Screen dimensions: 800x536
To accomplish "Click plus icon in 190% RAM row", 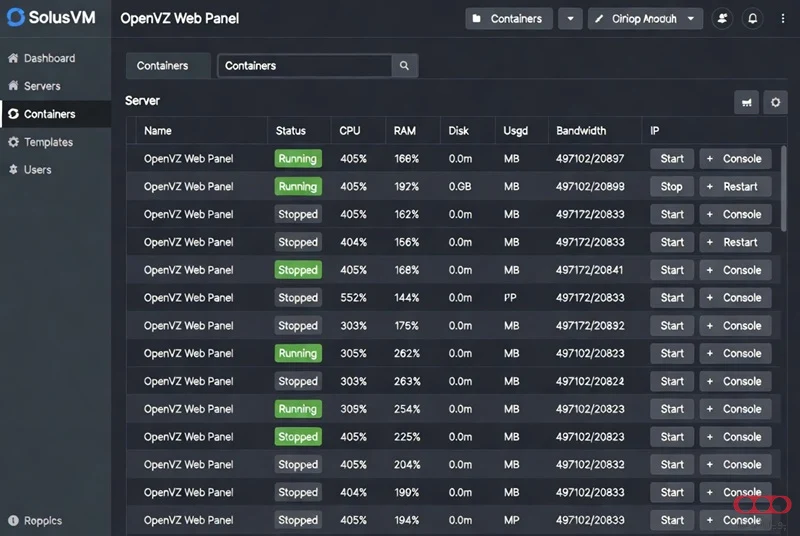I will [710, 493].
